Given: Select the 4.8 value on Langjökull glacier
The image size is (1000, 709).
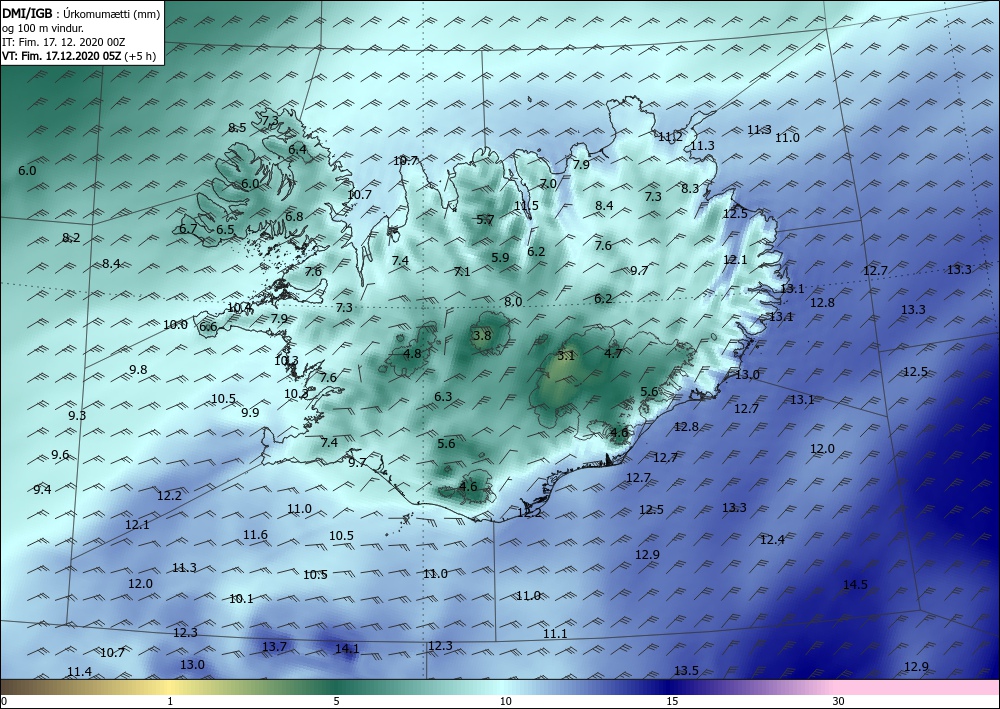Looking at the screenshot, I should click(x=413, y=353).
